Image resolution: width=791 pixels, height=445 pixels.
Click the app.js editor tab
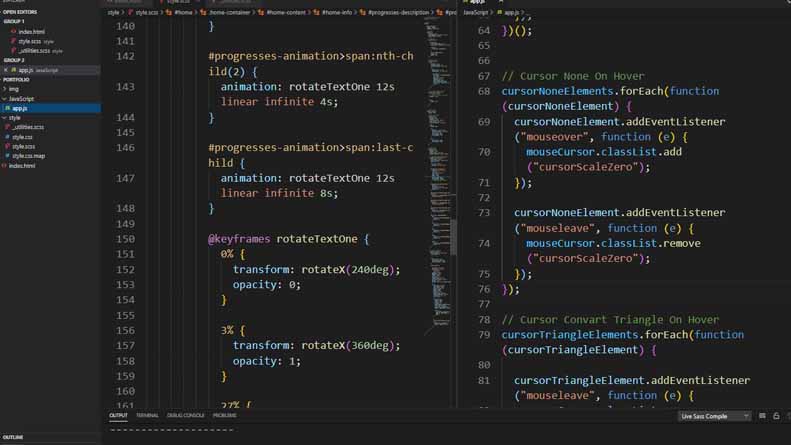click(477, 2)
